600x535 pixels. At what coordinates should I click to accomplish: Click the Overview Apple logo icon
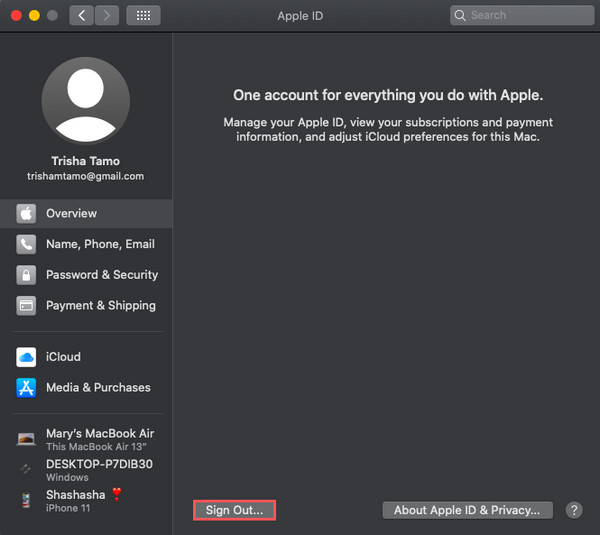coord(26,214)
